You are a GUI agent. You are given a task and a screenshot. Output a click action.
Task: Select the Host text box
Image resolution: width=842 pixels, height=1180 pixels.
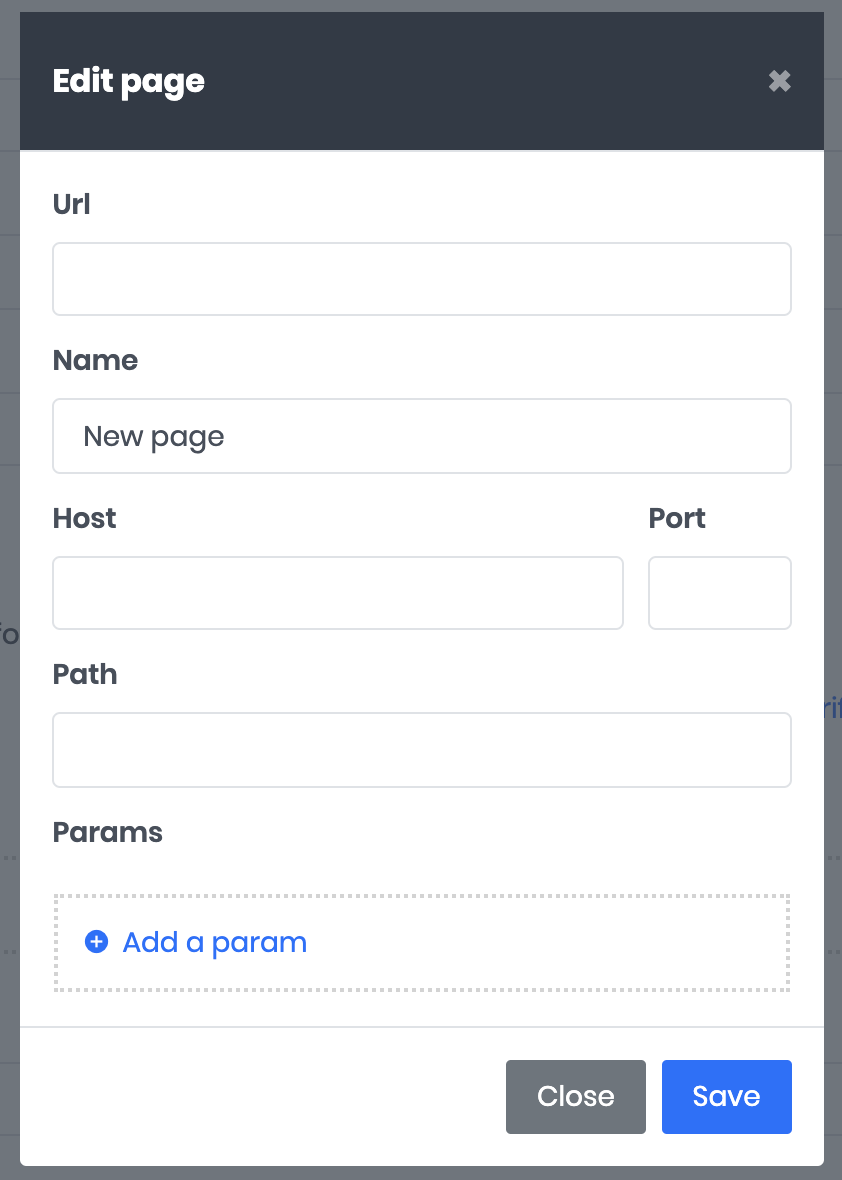coord(337,593)
